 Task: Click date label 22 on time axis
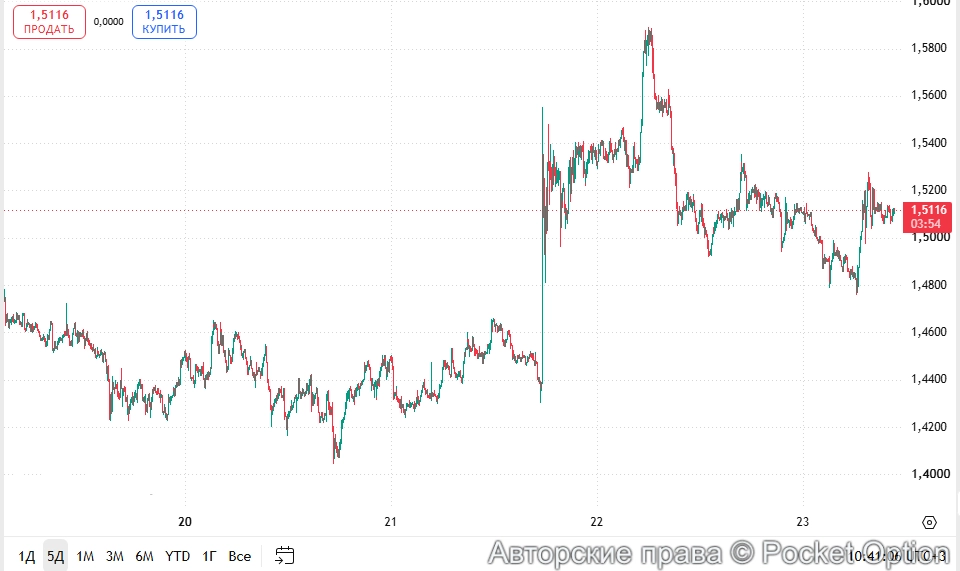pyautogui.click(x=596, y=522)
